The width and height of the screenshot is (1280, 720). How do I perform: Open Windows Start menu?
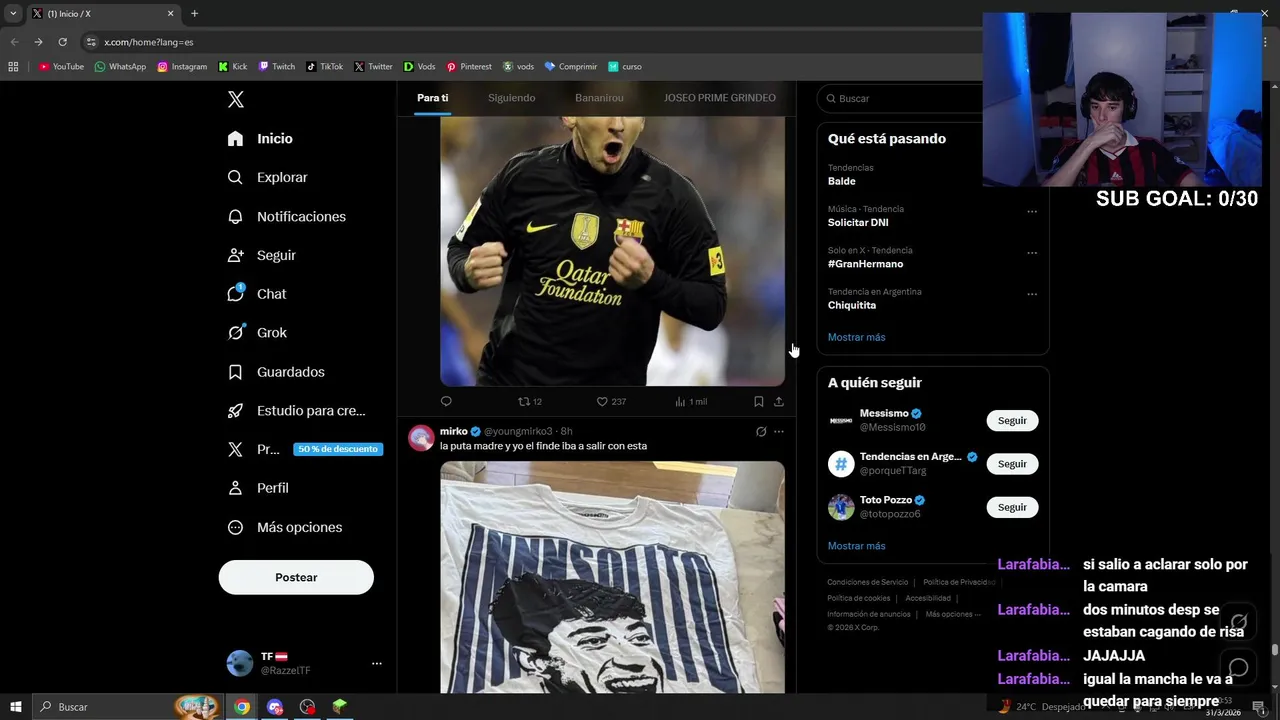click(15, 707)
